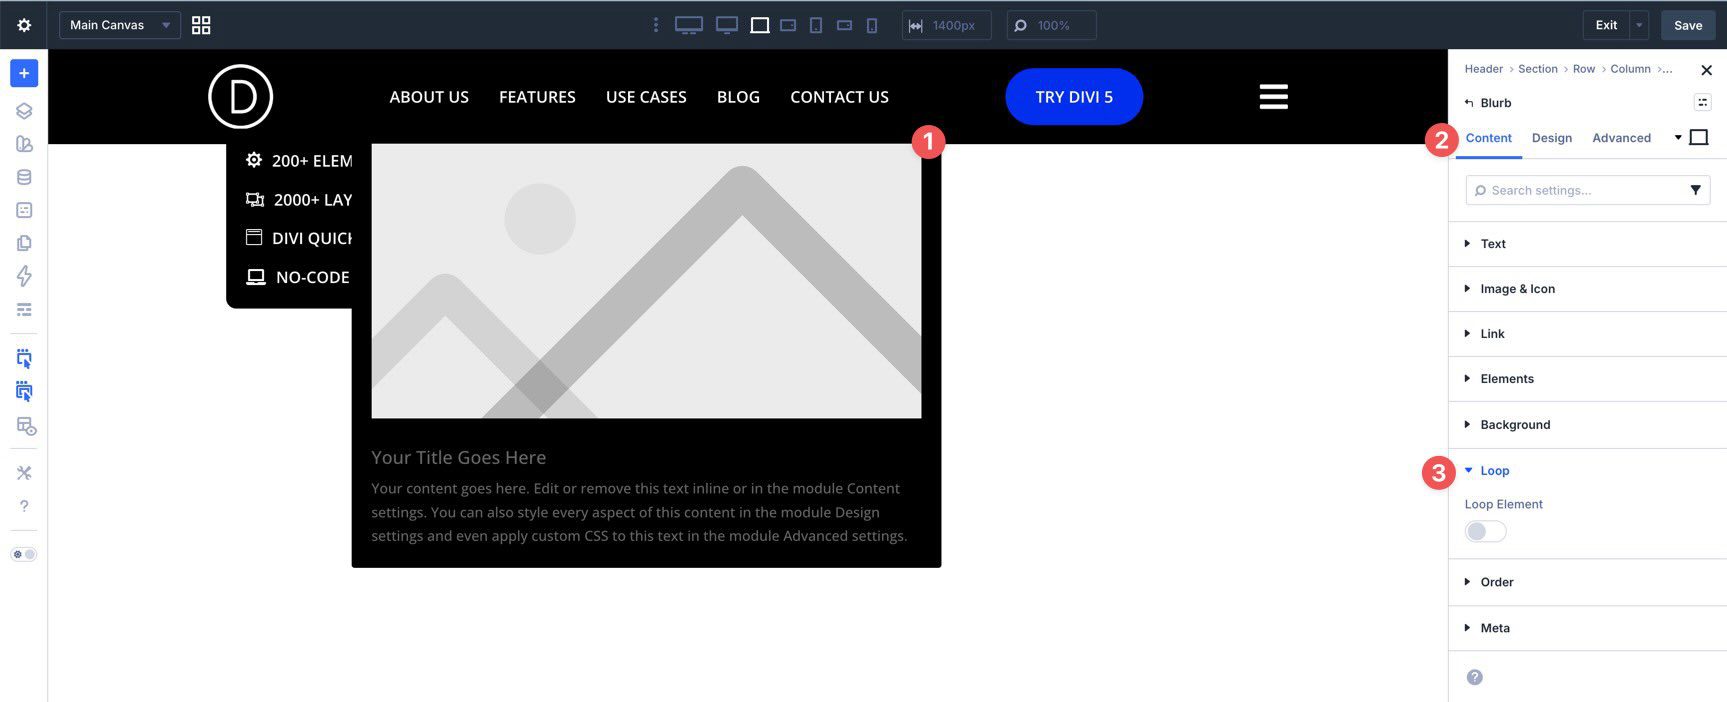Click the hamburger menu icon in header
Screen dimensions: 1727x702
(1273, 97)
